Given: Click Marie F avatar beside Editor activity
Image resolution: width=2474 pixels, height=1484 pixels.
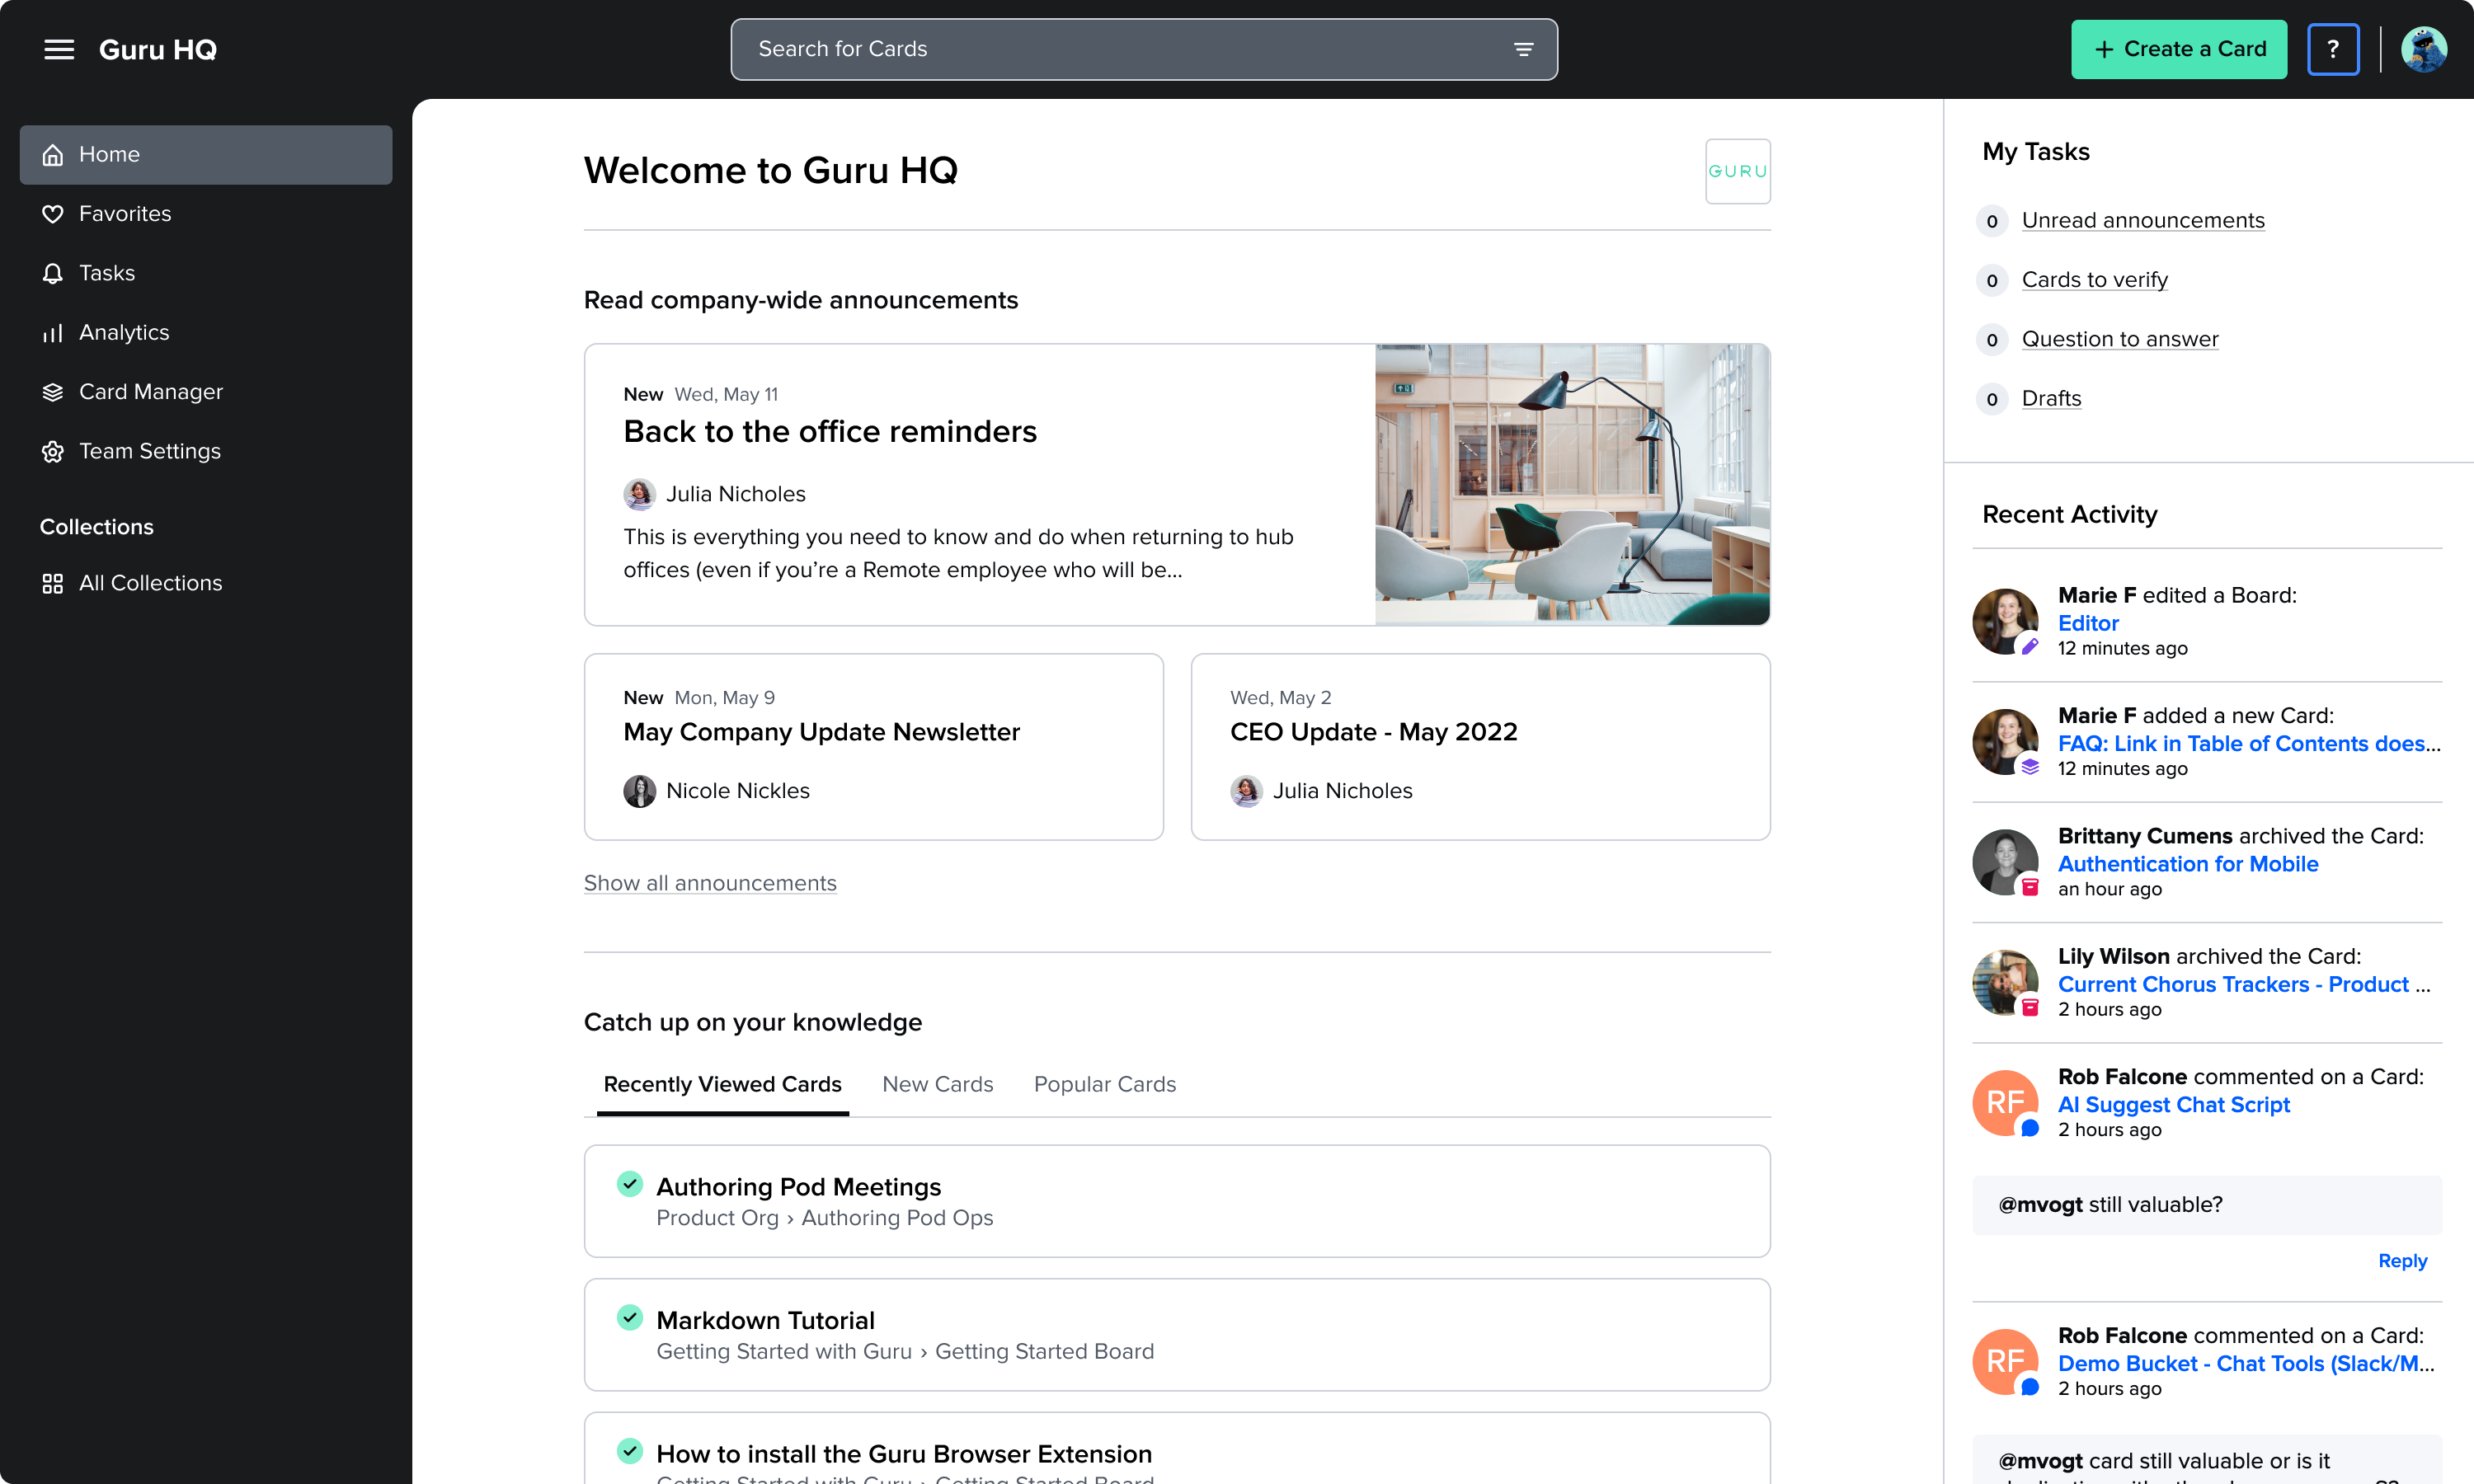Looking at the screenshot, I should 2005,621.
